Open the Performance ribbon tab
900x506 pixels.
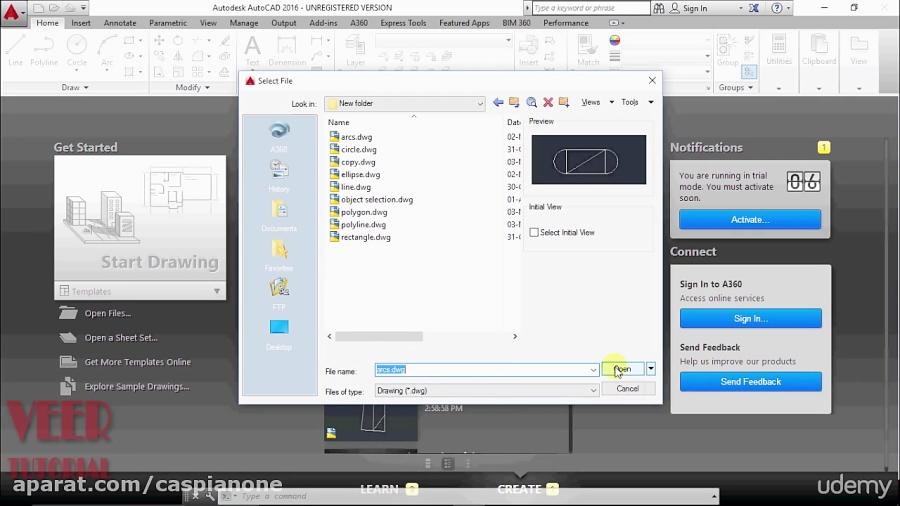[x=565, y=23]
